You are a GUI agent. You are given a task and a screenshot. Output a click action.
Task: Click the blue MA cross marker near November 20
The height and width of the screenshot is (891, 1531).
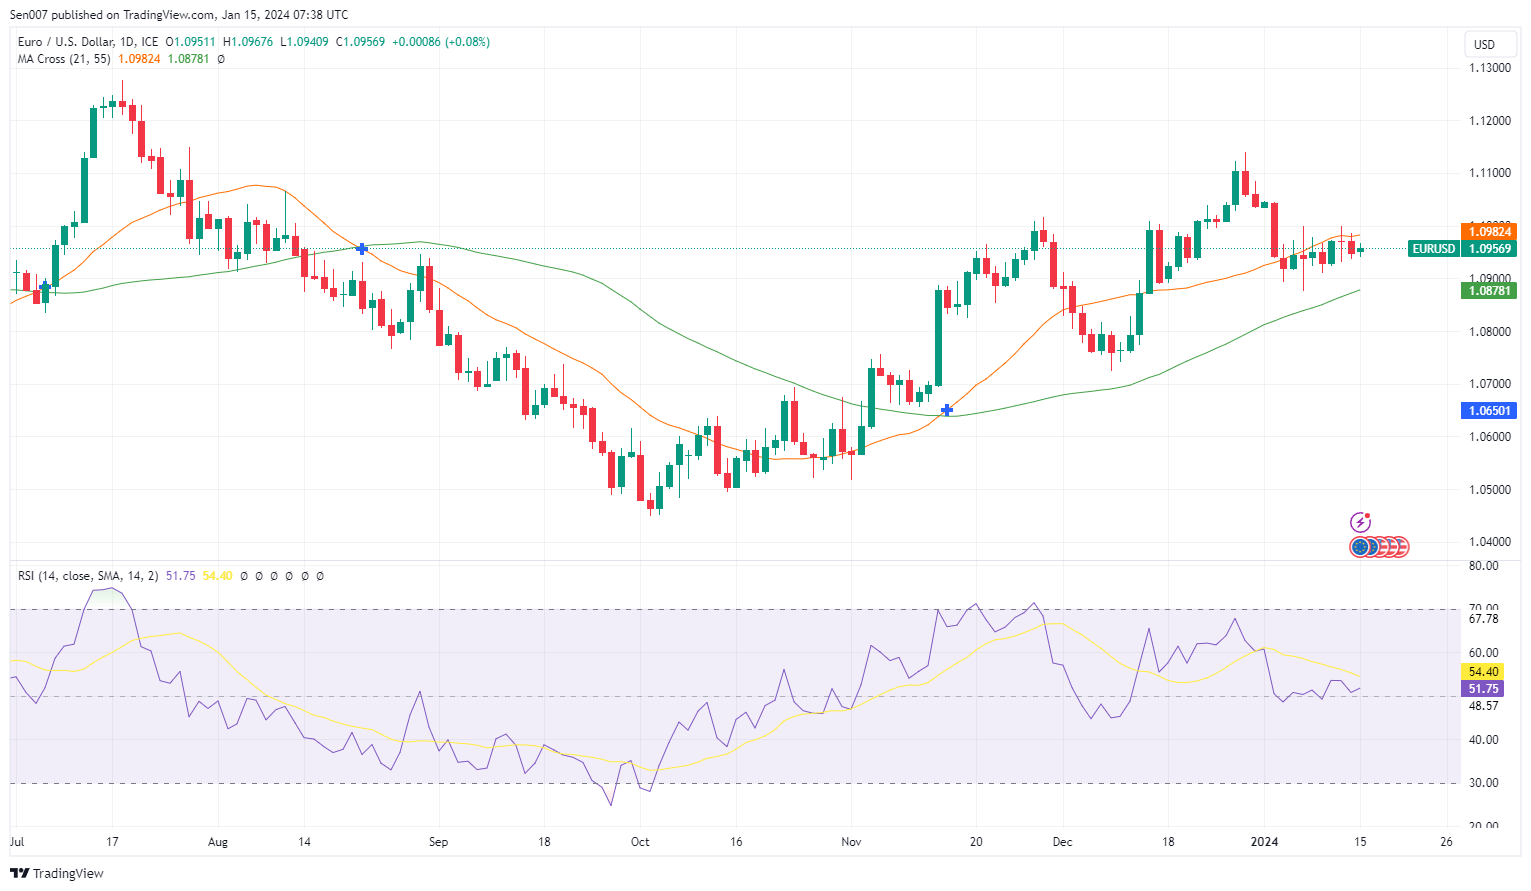pos(947,410)
